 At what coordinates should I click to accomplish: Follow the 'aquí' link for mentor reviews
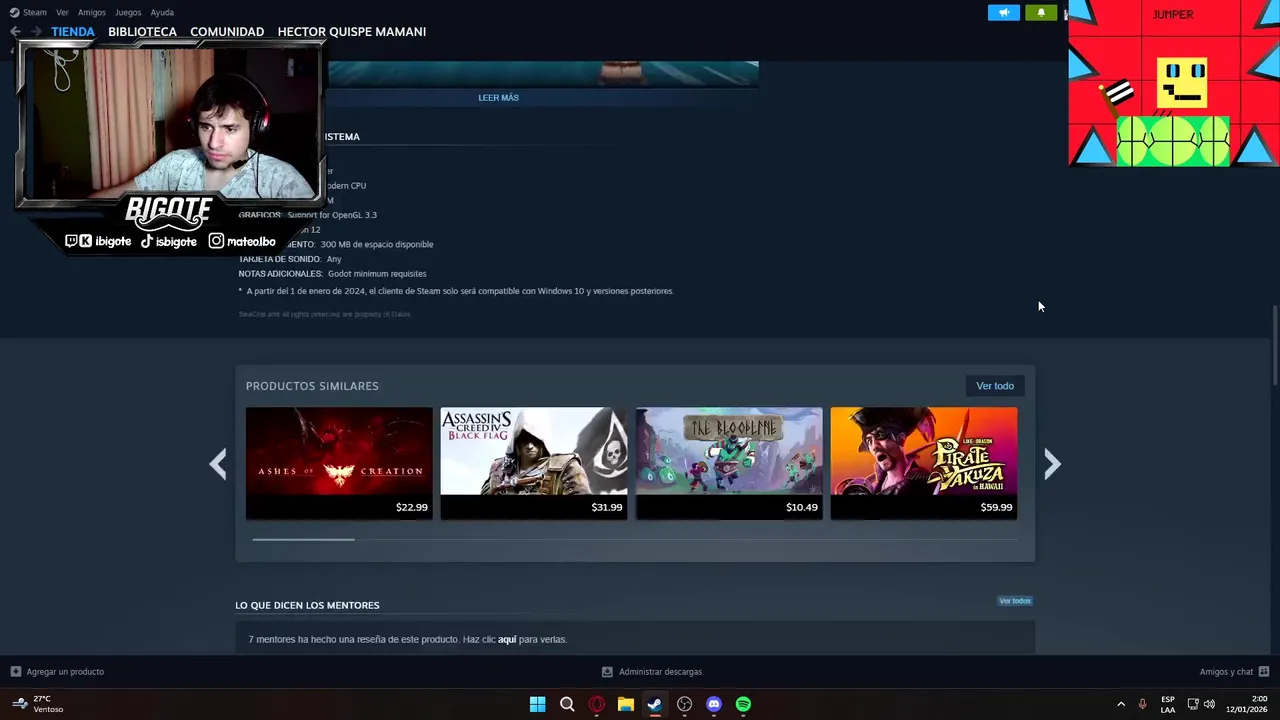click(507, 639)
